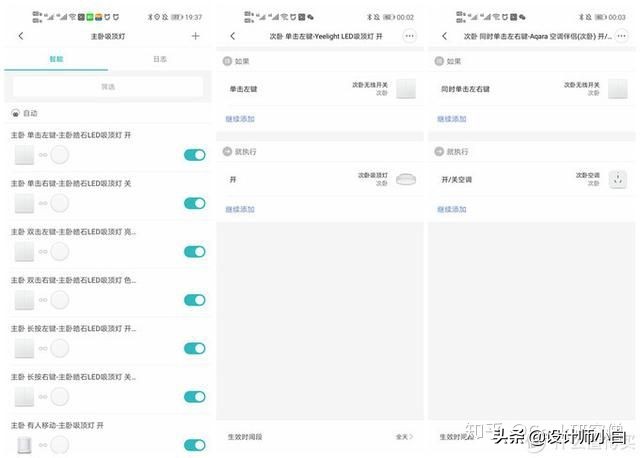Toggle 主卧 长按右键 automation switch
The image size is (640, 458).
click(x=195, y=396)
